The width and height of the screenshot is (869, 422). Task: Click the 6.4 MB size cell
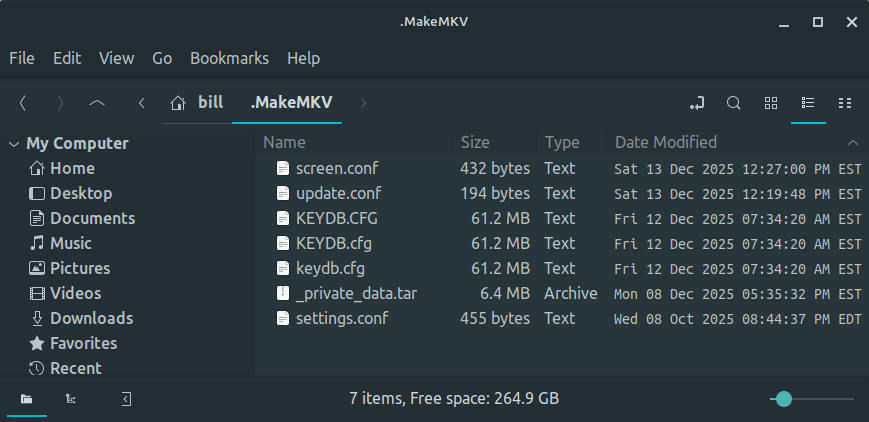click(x=505, y=293)
